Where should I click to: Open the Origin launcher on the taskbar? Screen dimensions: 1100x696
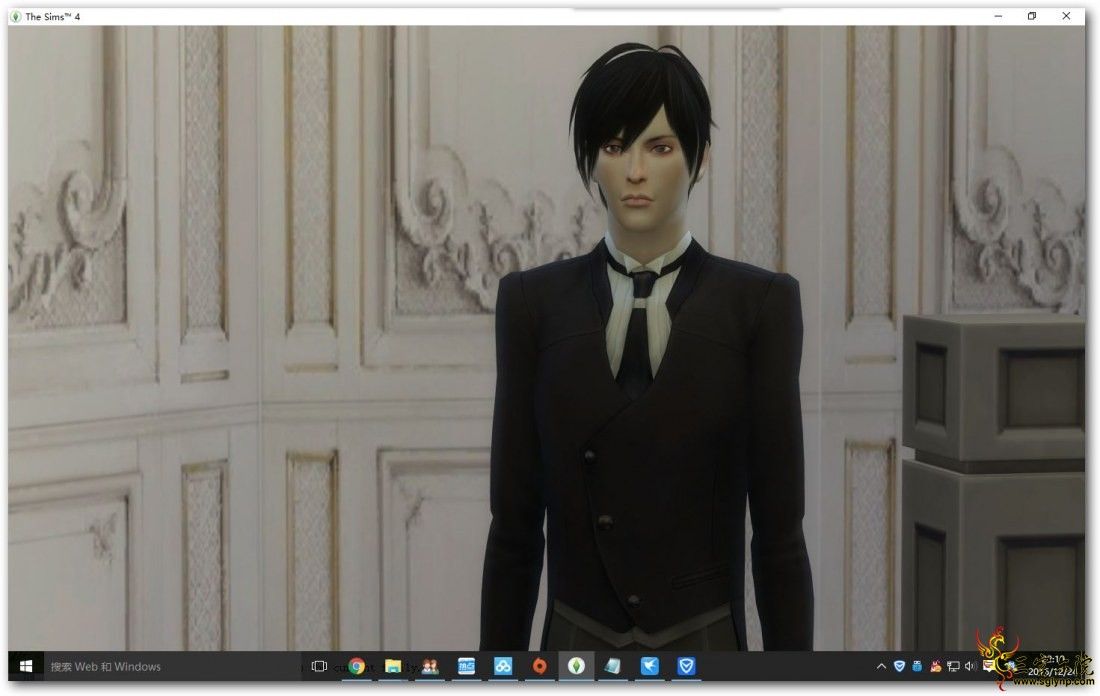coord(539,667)
